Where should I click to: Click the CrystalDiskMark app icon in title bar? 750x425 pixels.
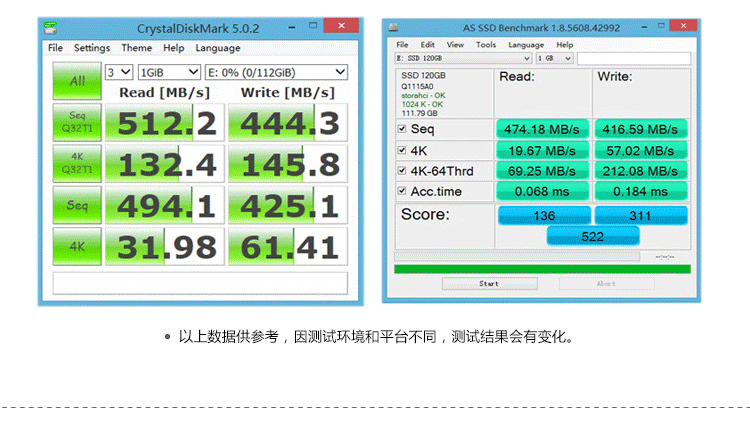coord(50,28)
